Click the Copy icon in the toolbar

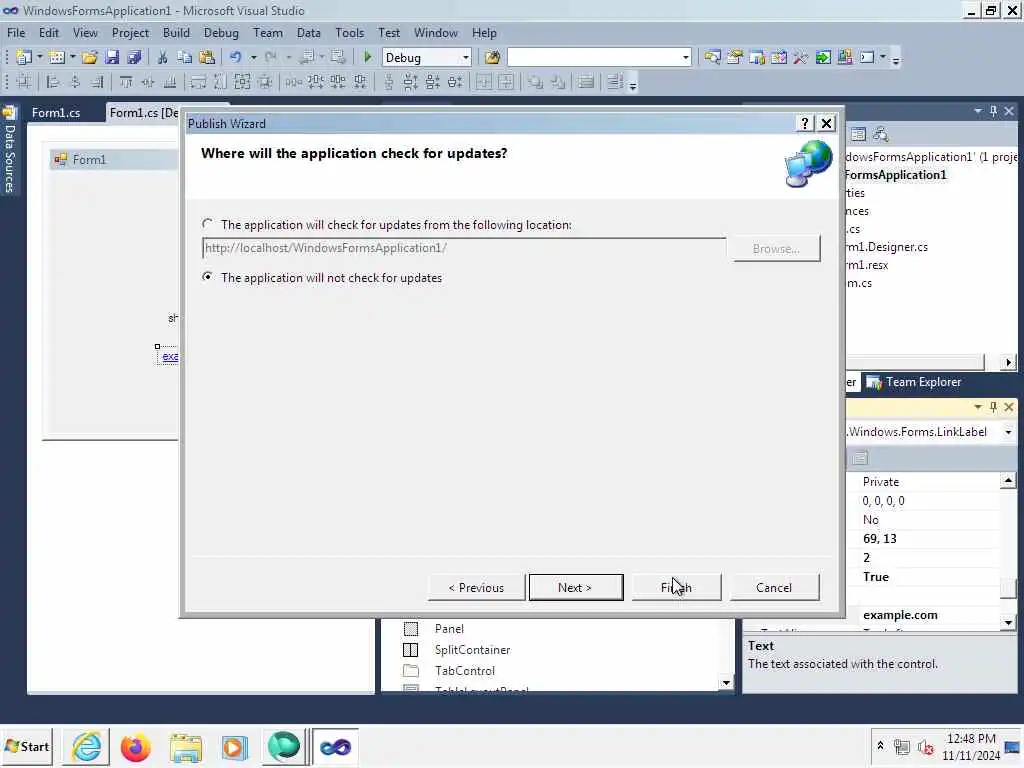point(185,57)
